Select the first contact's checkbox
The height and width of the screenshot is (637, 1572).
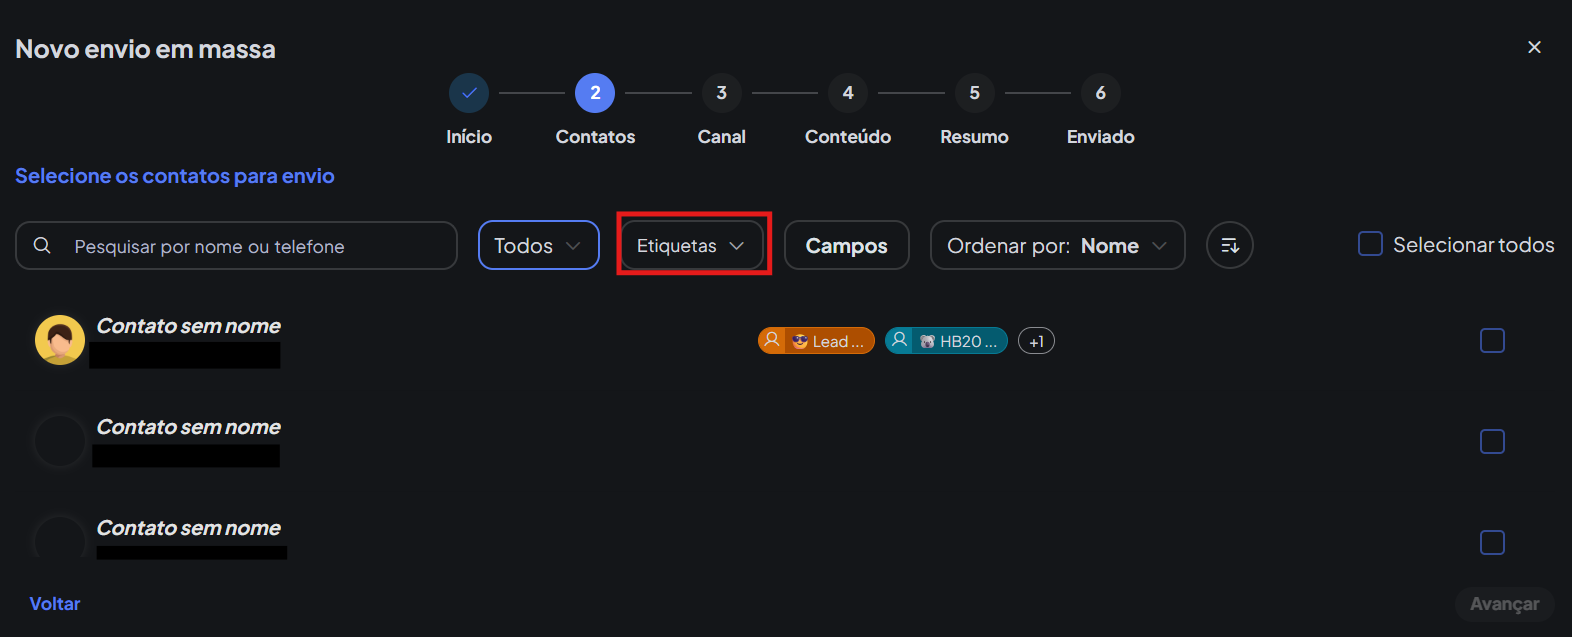coord(1492,341)
